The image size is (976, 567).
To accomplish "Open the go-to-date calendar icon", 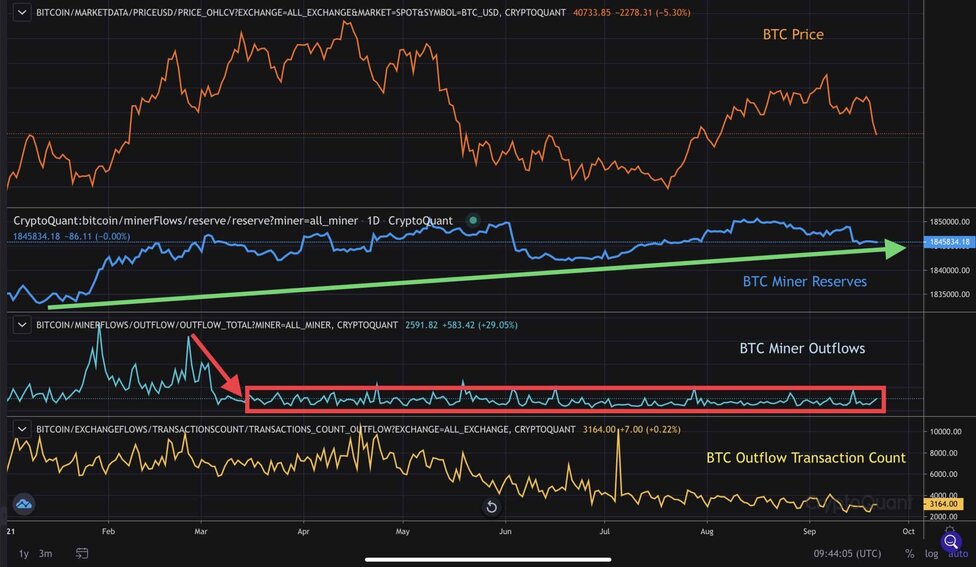I will pyautogui.click(x=82, y=553).
